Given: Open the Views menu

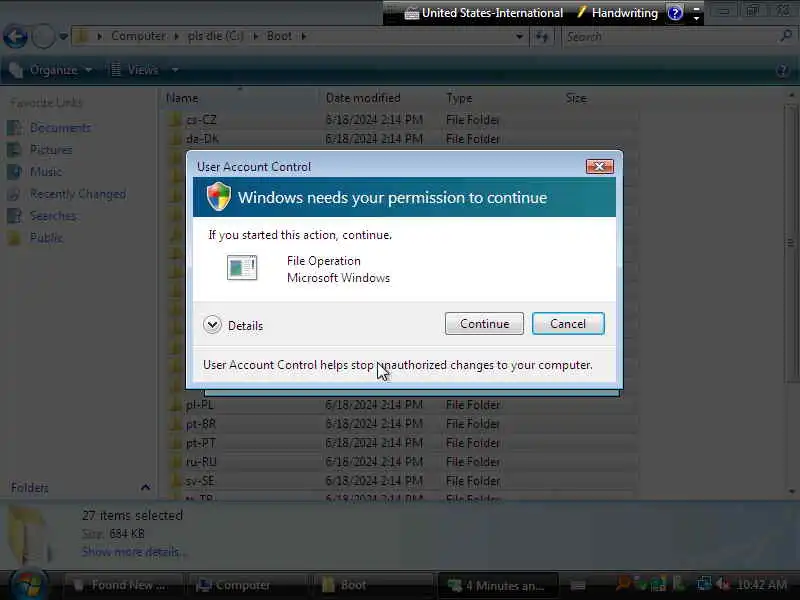Looking at the screenshot, I should (x=144, y=70).
